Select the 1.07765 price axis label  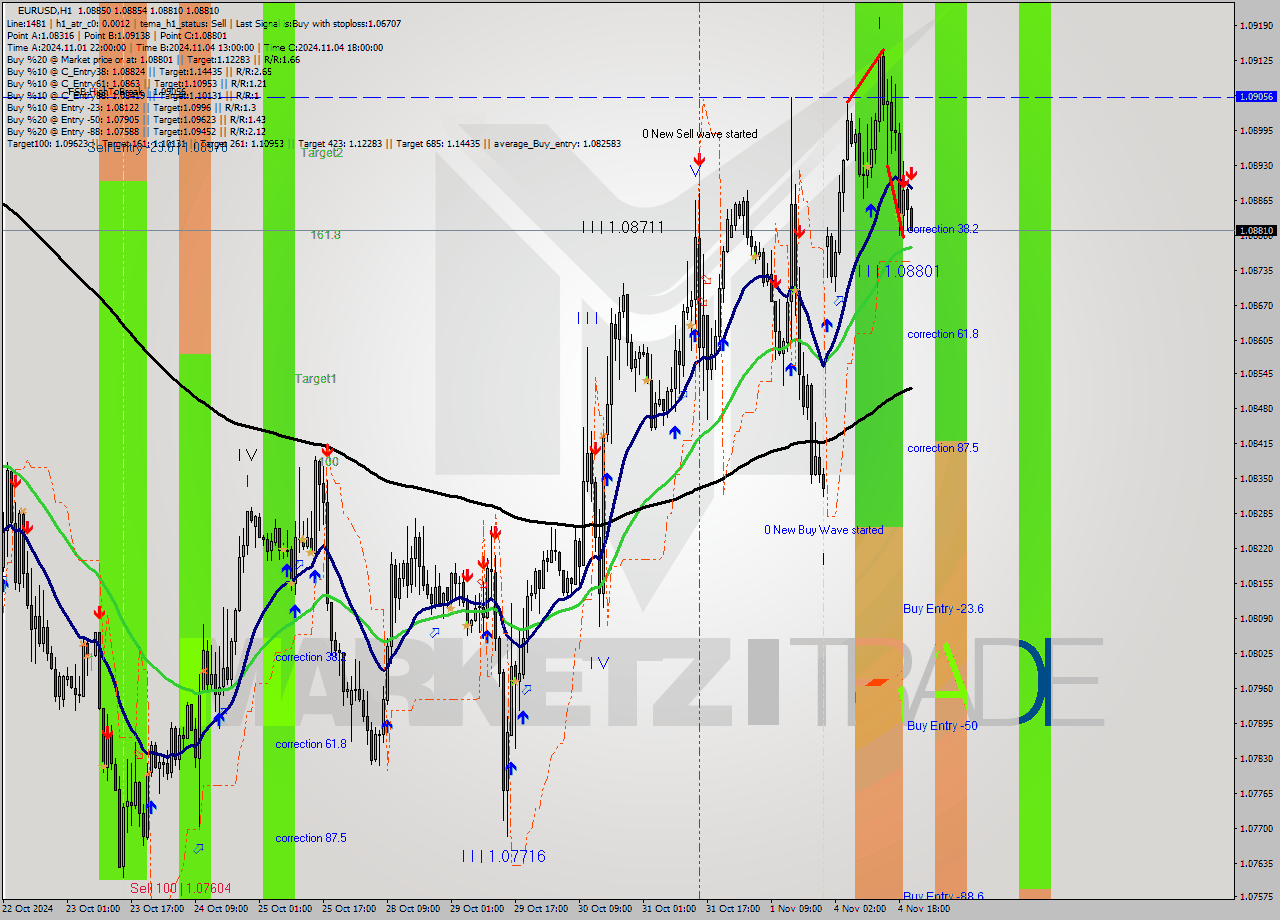(x=1256, y=793)
